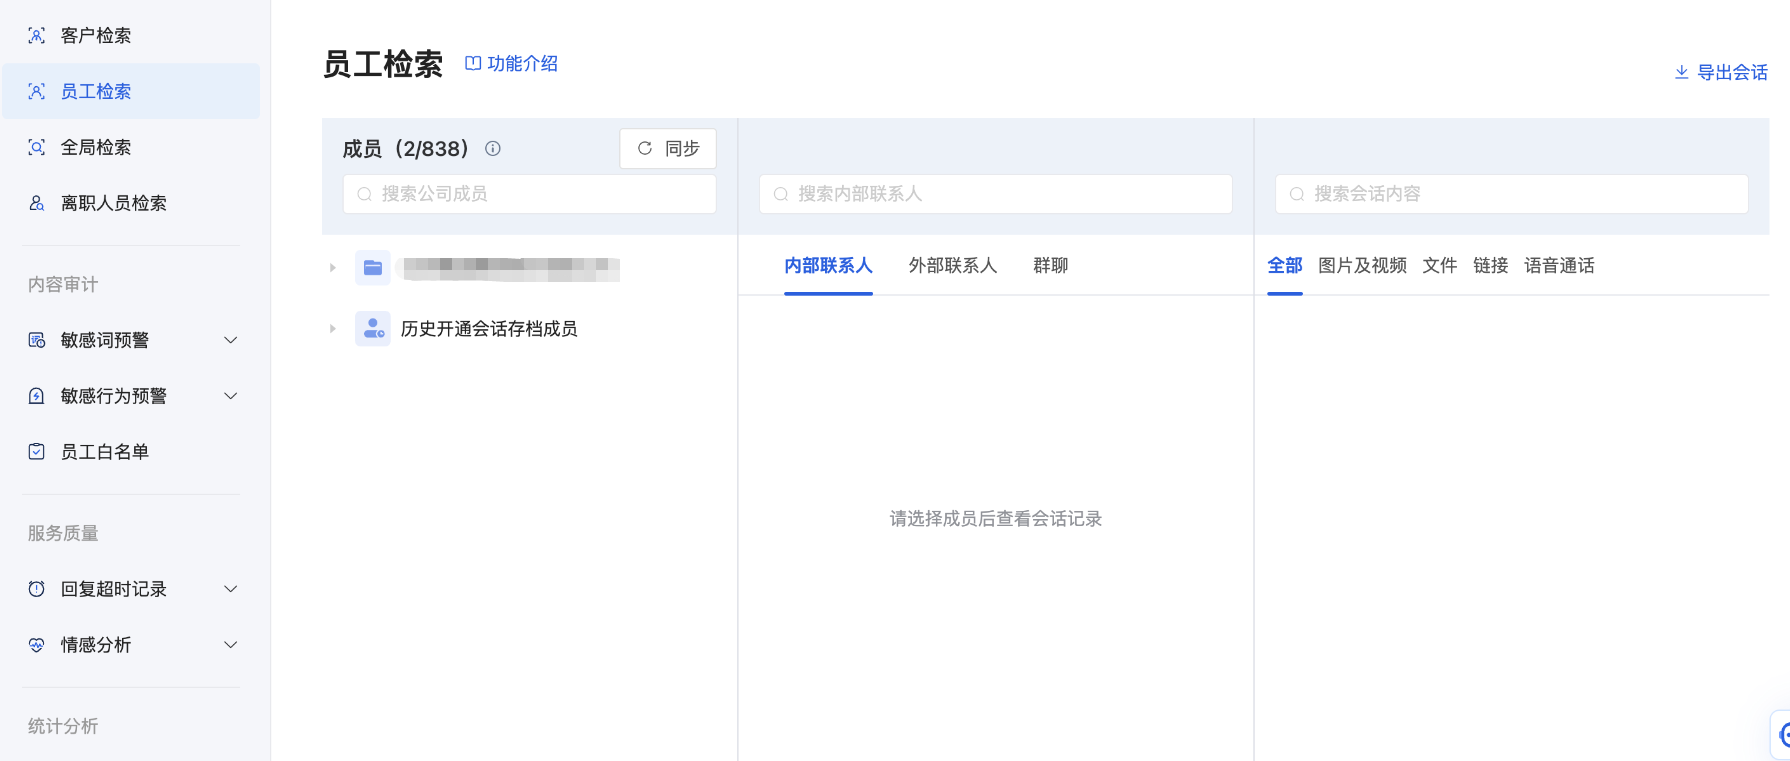Click the 导出会话 link
The width and height of the screenshot is (1790, 761).
pos(1721,72)
